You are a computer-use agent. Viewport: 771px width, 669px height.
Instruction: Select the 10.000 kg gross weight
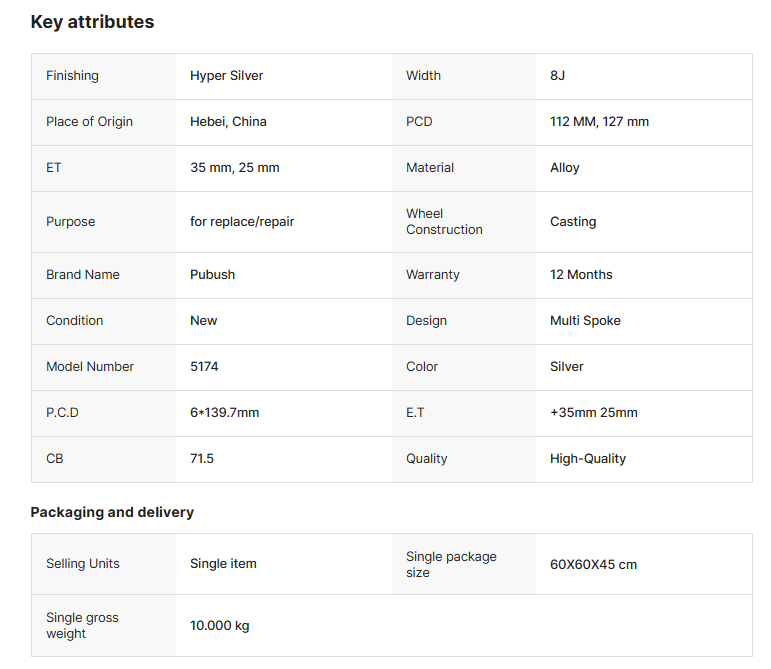tap(219, 626)
